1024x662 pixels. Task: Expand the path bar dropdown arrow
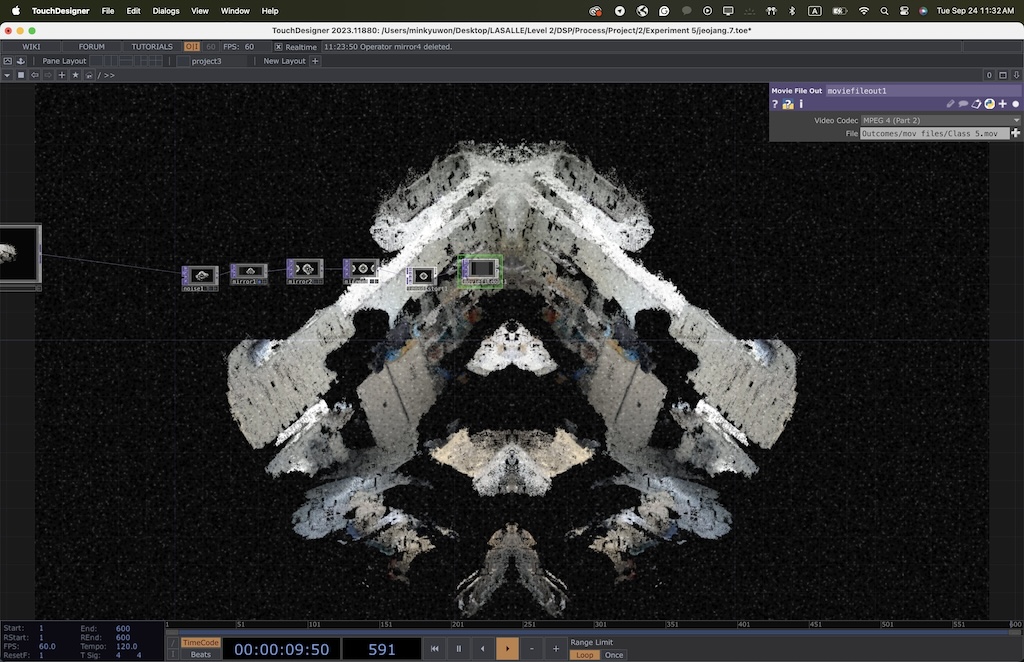tap(7, 75)
